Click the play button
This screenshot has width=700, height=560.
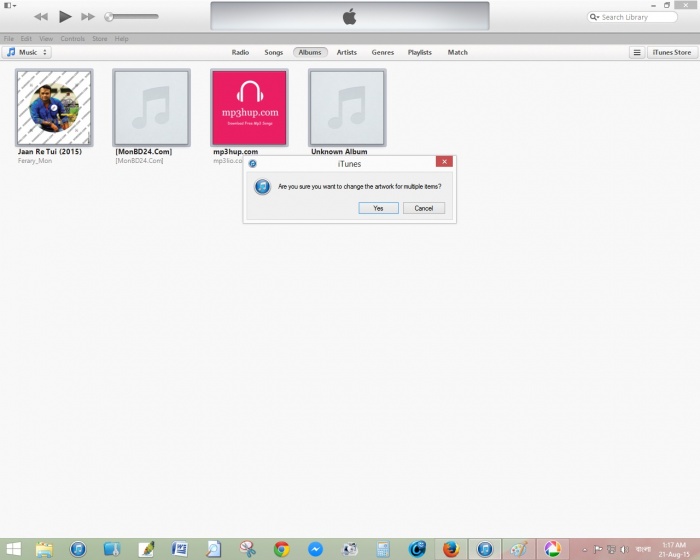tap(65, 17)
